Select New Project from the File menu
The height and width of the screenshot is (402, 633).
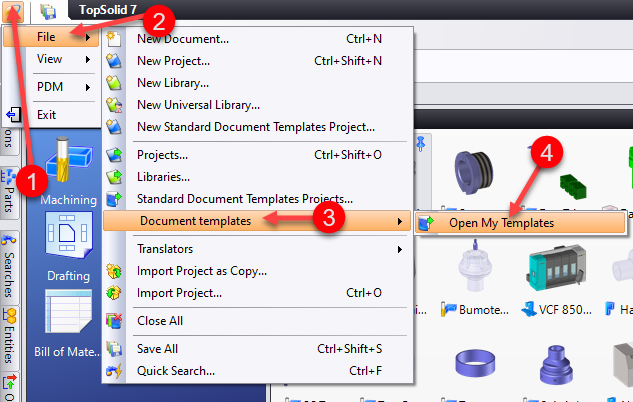coord(182,61)
